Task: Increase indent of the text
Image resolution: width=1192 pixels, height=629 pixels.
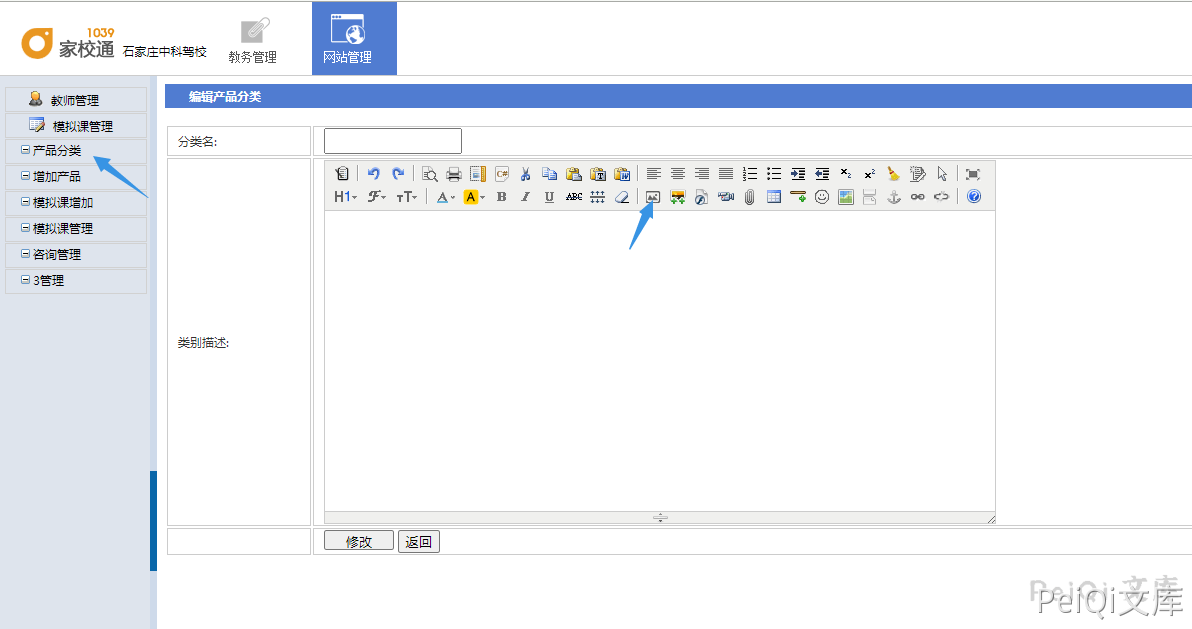Action: [798, 173]
